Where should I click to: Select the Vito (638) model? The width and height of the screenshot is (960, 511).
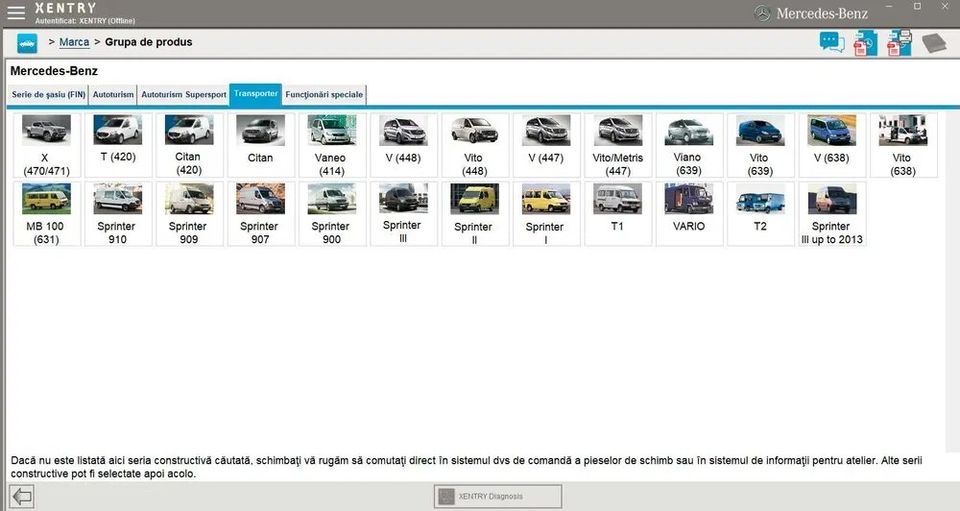pyautogui.click(x=904, y=145)
